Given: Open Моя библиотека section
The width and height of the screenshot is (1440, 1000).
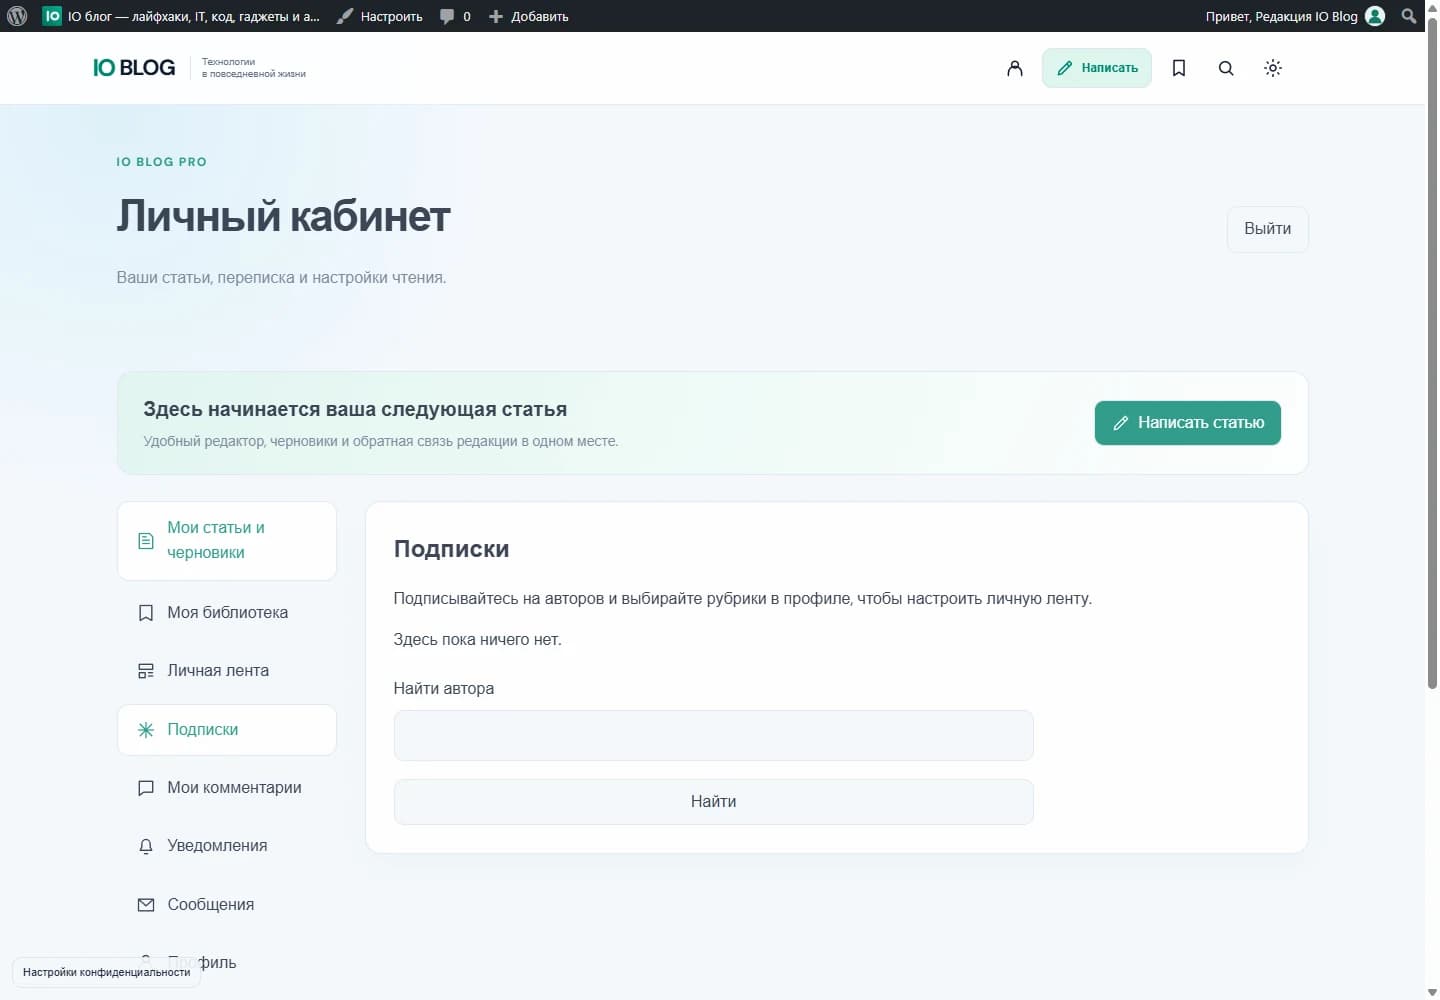Looking at the screenshot, I should (x=227, y=613).
